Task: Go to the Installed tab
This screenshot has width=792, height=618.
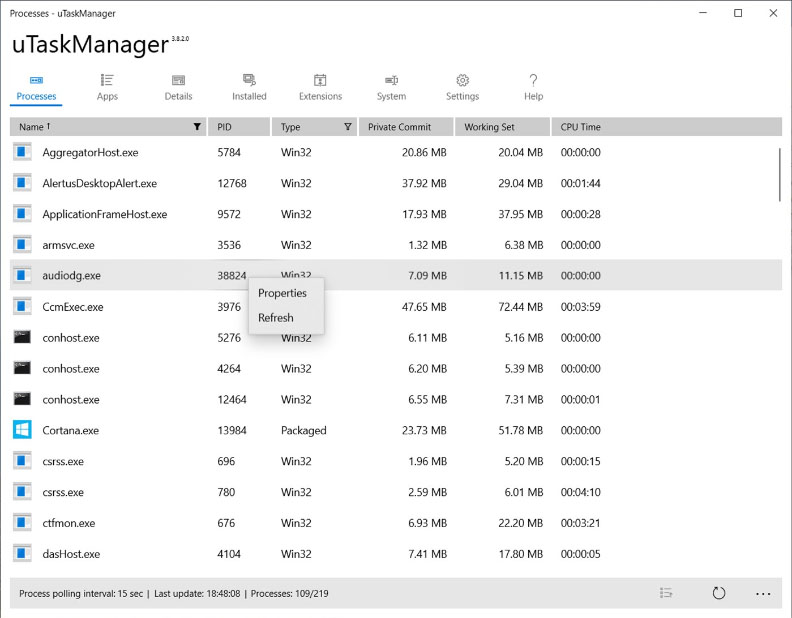Action: click(x=249, y=88)
